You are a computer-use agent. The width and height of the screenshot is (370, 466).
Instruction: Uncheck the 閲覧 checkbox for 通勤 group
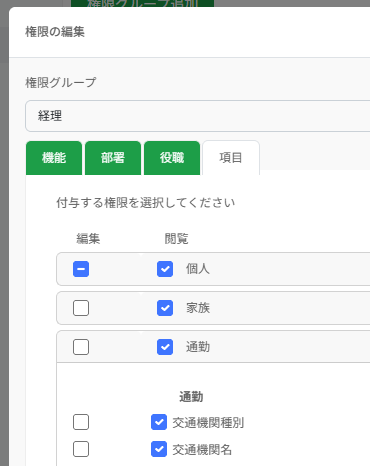coord(165,347)
